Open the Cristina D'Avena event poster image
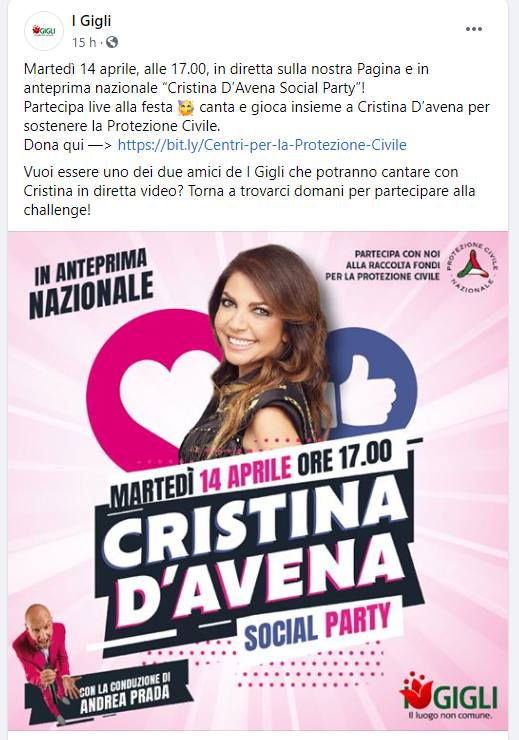This screenshot has width=519, height=740. (258, 481)
